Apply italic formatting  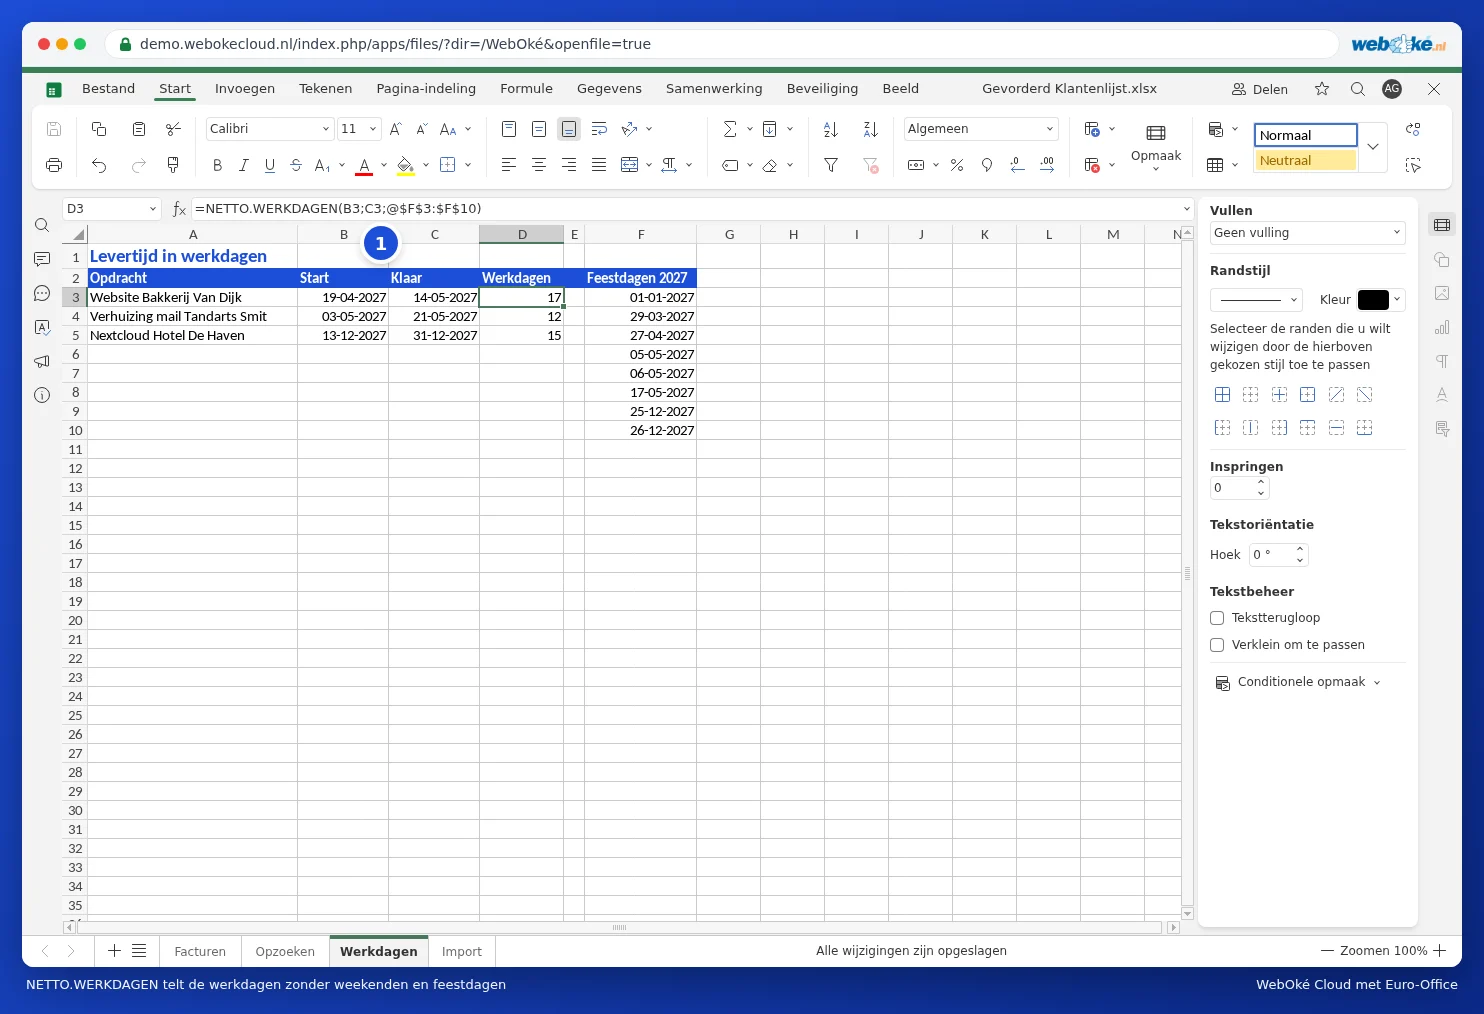click(x=243, y=165)
